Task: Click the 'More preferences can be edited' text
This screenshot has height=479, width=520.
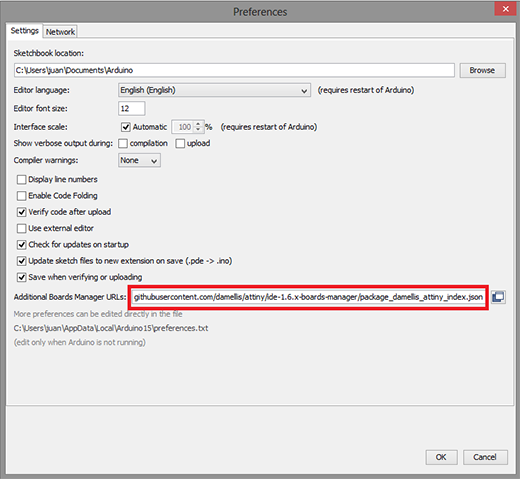Action: pos(98,314)
